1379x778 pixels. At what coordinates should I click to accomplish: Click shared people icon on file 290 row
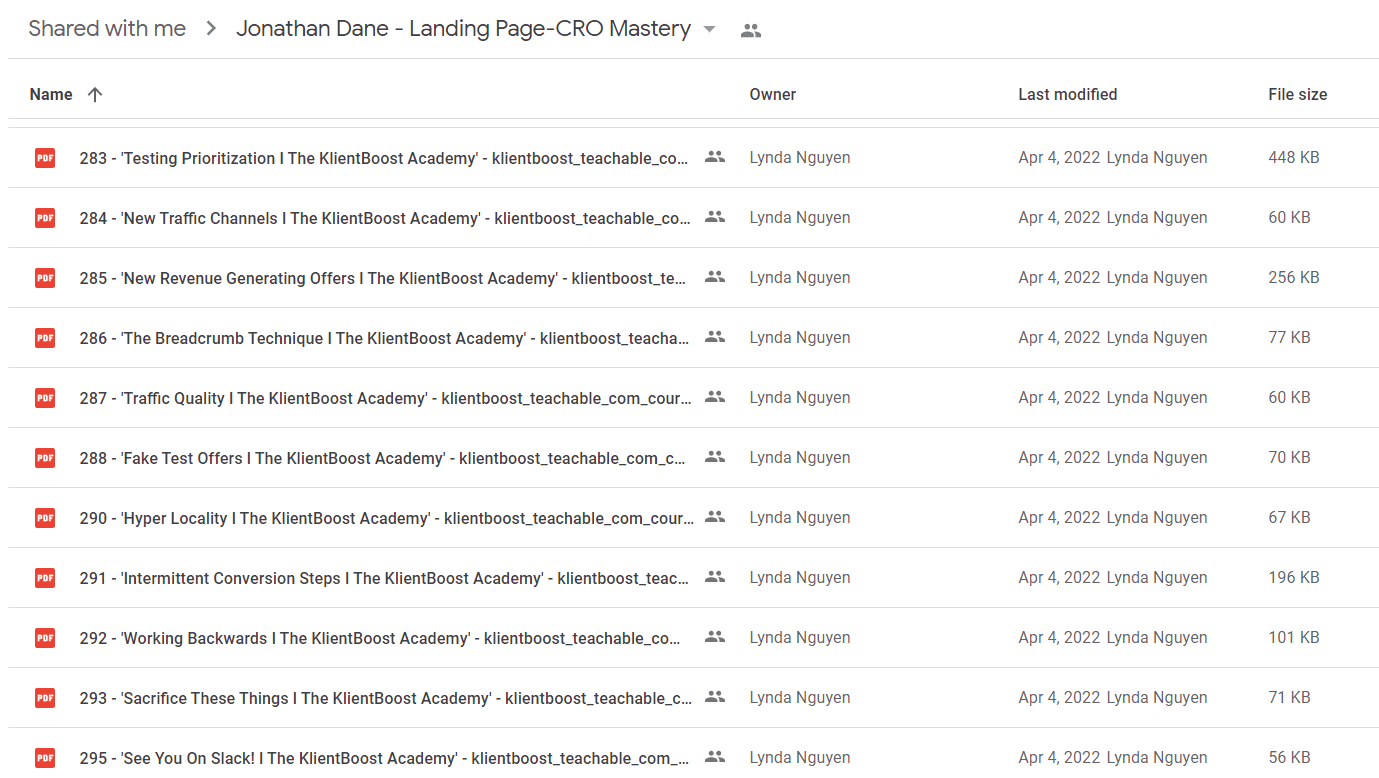(x=714, y=517)
